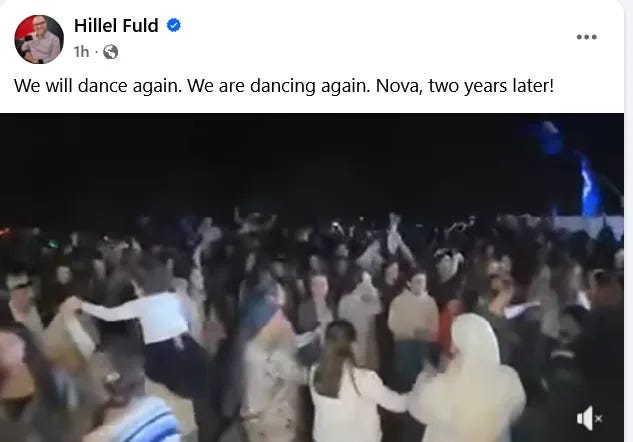Click the blue verified badge
The height and width of the screenshot is (442, 633).
(174, 25)
